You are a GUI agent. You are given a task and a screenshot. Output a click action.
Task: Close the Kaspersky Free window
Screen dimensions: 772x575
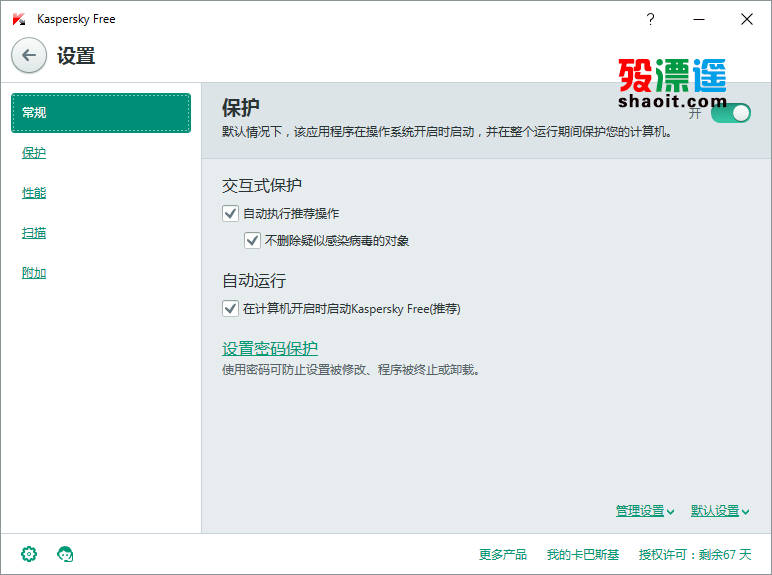pos(747,19)
